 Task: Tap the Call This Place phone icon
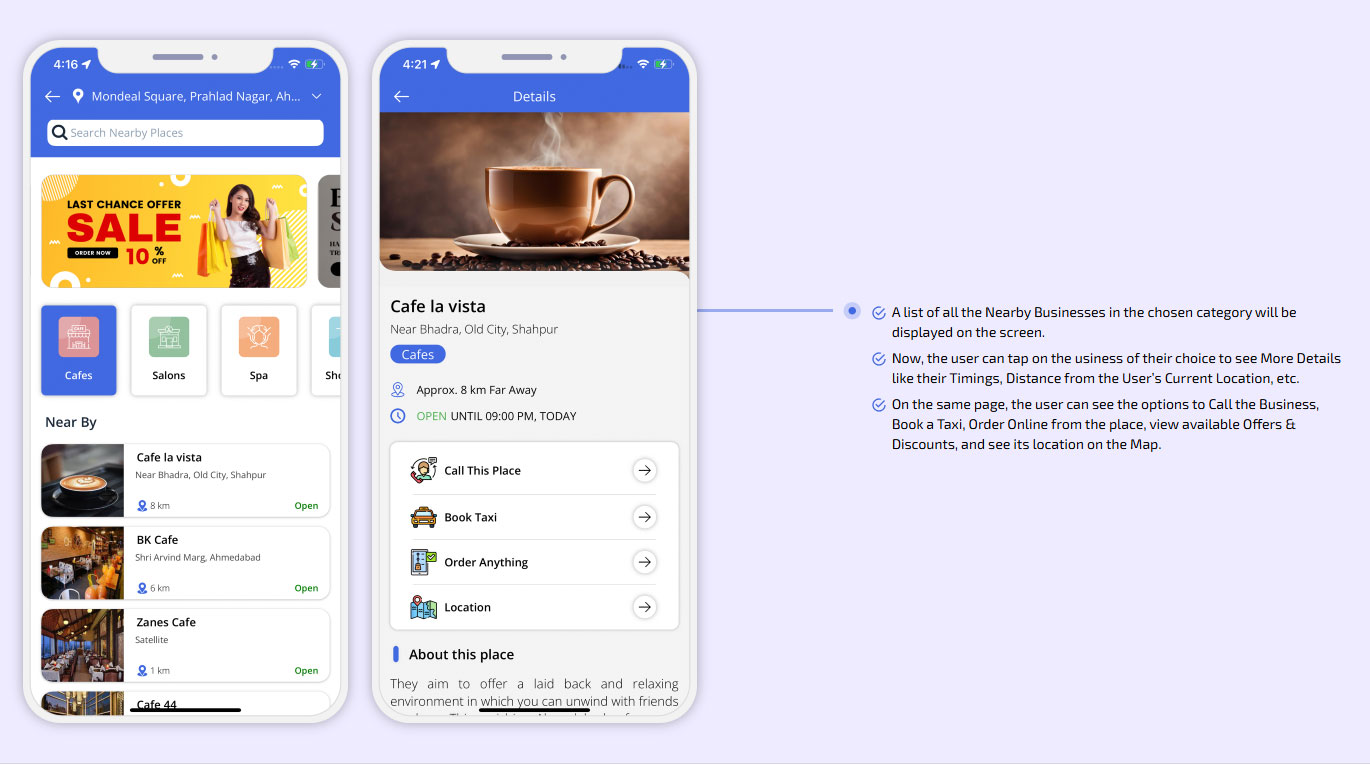tap(423, 471)
